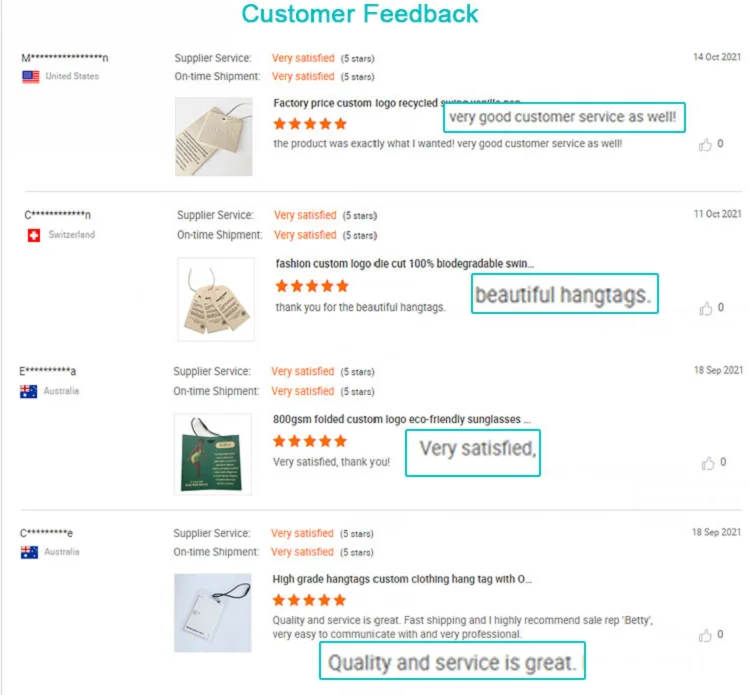The height and width of the screenshot is (695, 750).
Task: Open the green sunglasses tag thumbnail
Action: (x=213, y=454)
